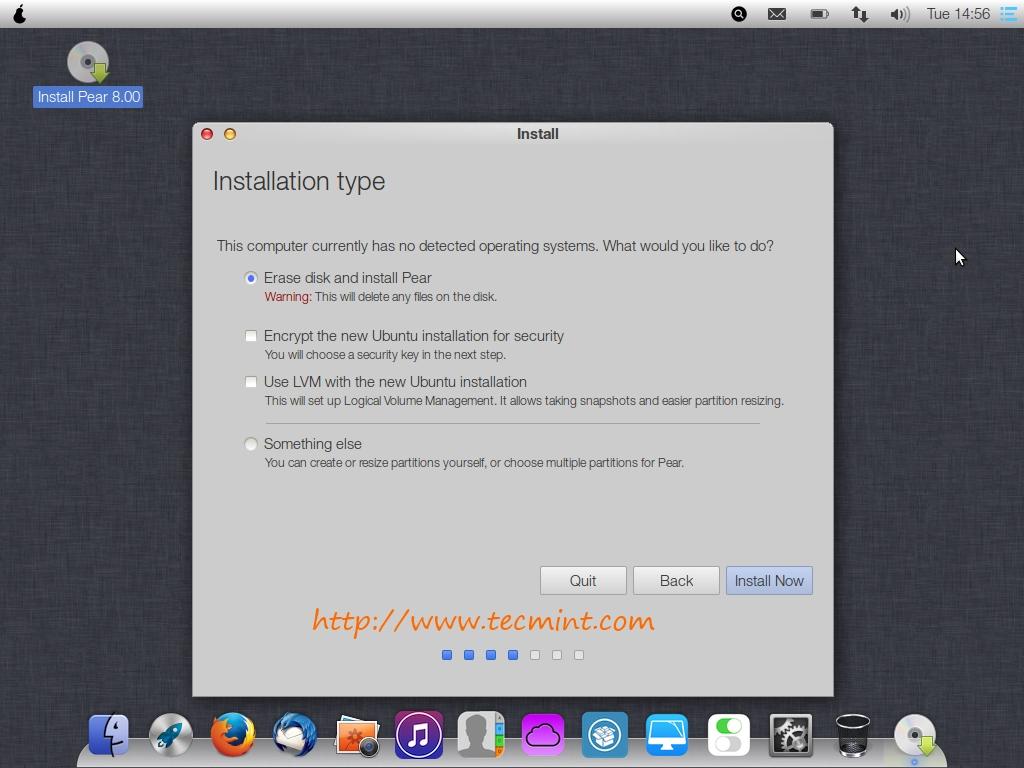
Task: Open the purple cloud app in dock
Action: click(543, 736)
